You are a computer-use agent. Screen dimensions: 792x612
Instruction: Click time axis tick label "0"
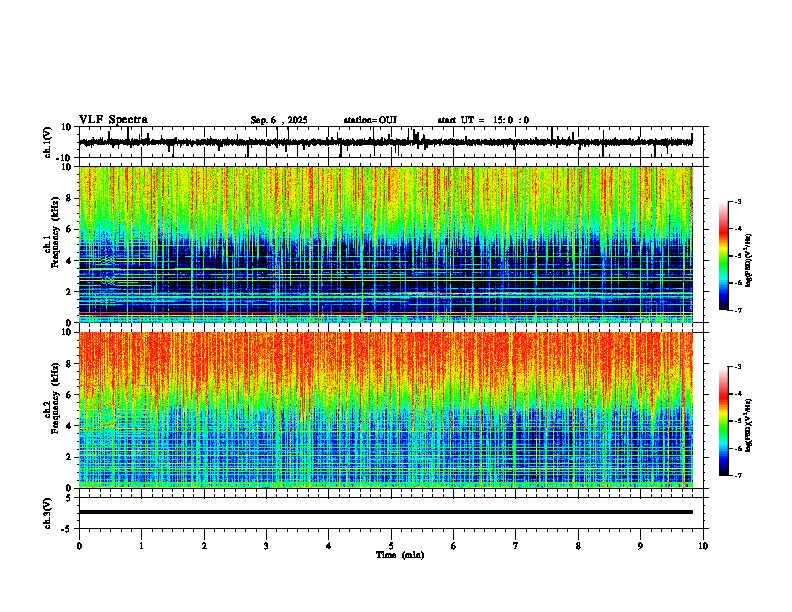point(79,546)
